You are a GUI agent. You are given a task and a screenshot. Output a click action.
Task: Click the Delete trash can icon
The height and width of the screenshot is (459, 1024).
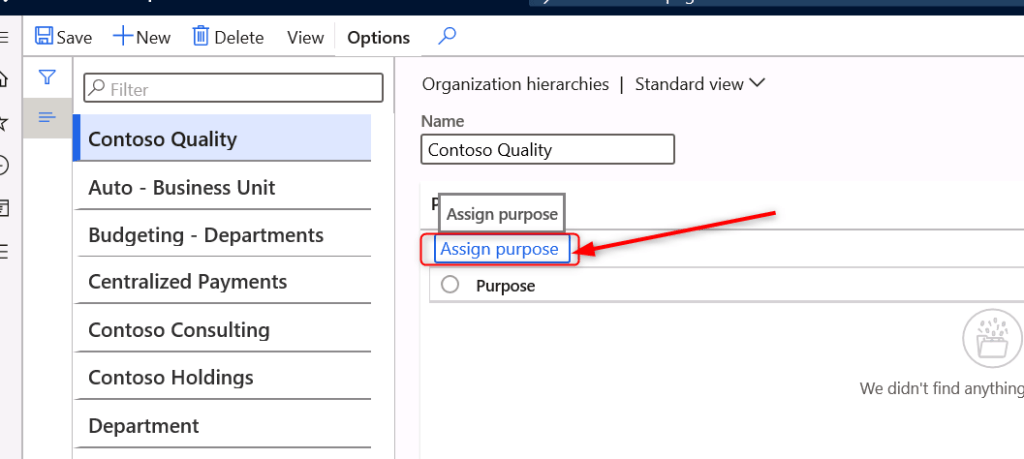[201, 37]
